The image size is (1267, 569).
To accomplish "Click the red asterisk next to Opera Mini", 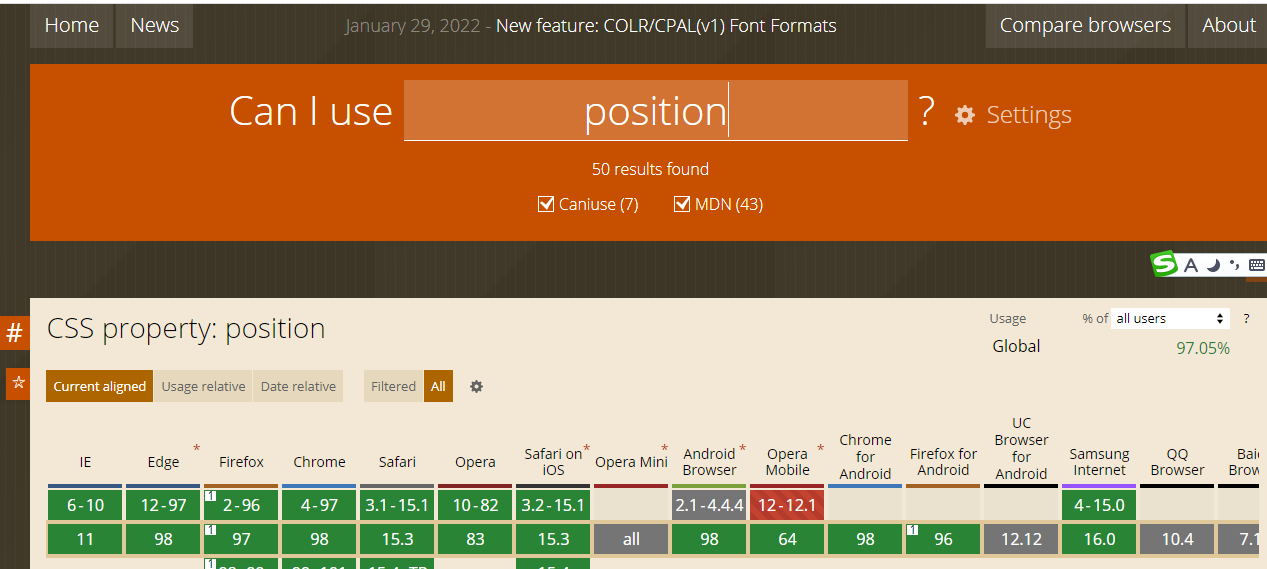I will tap(664, 448).
